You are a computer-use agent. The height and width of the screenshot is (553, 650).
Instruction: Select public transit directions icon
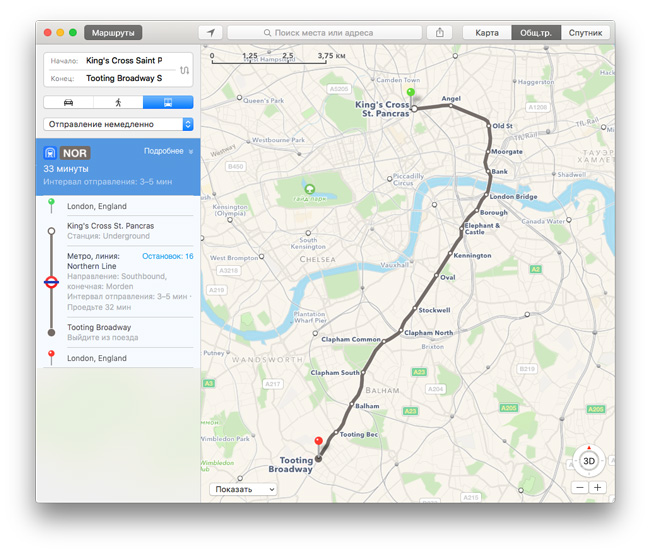168,102
